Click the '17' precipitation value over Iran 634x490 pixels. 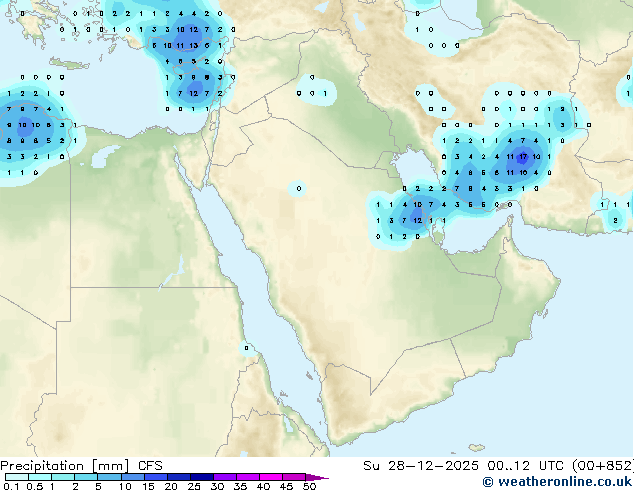point(523,156)
